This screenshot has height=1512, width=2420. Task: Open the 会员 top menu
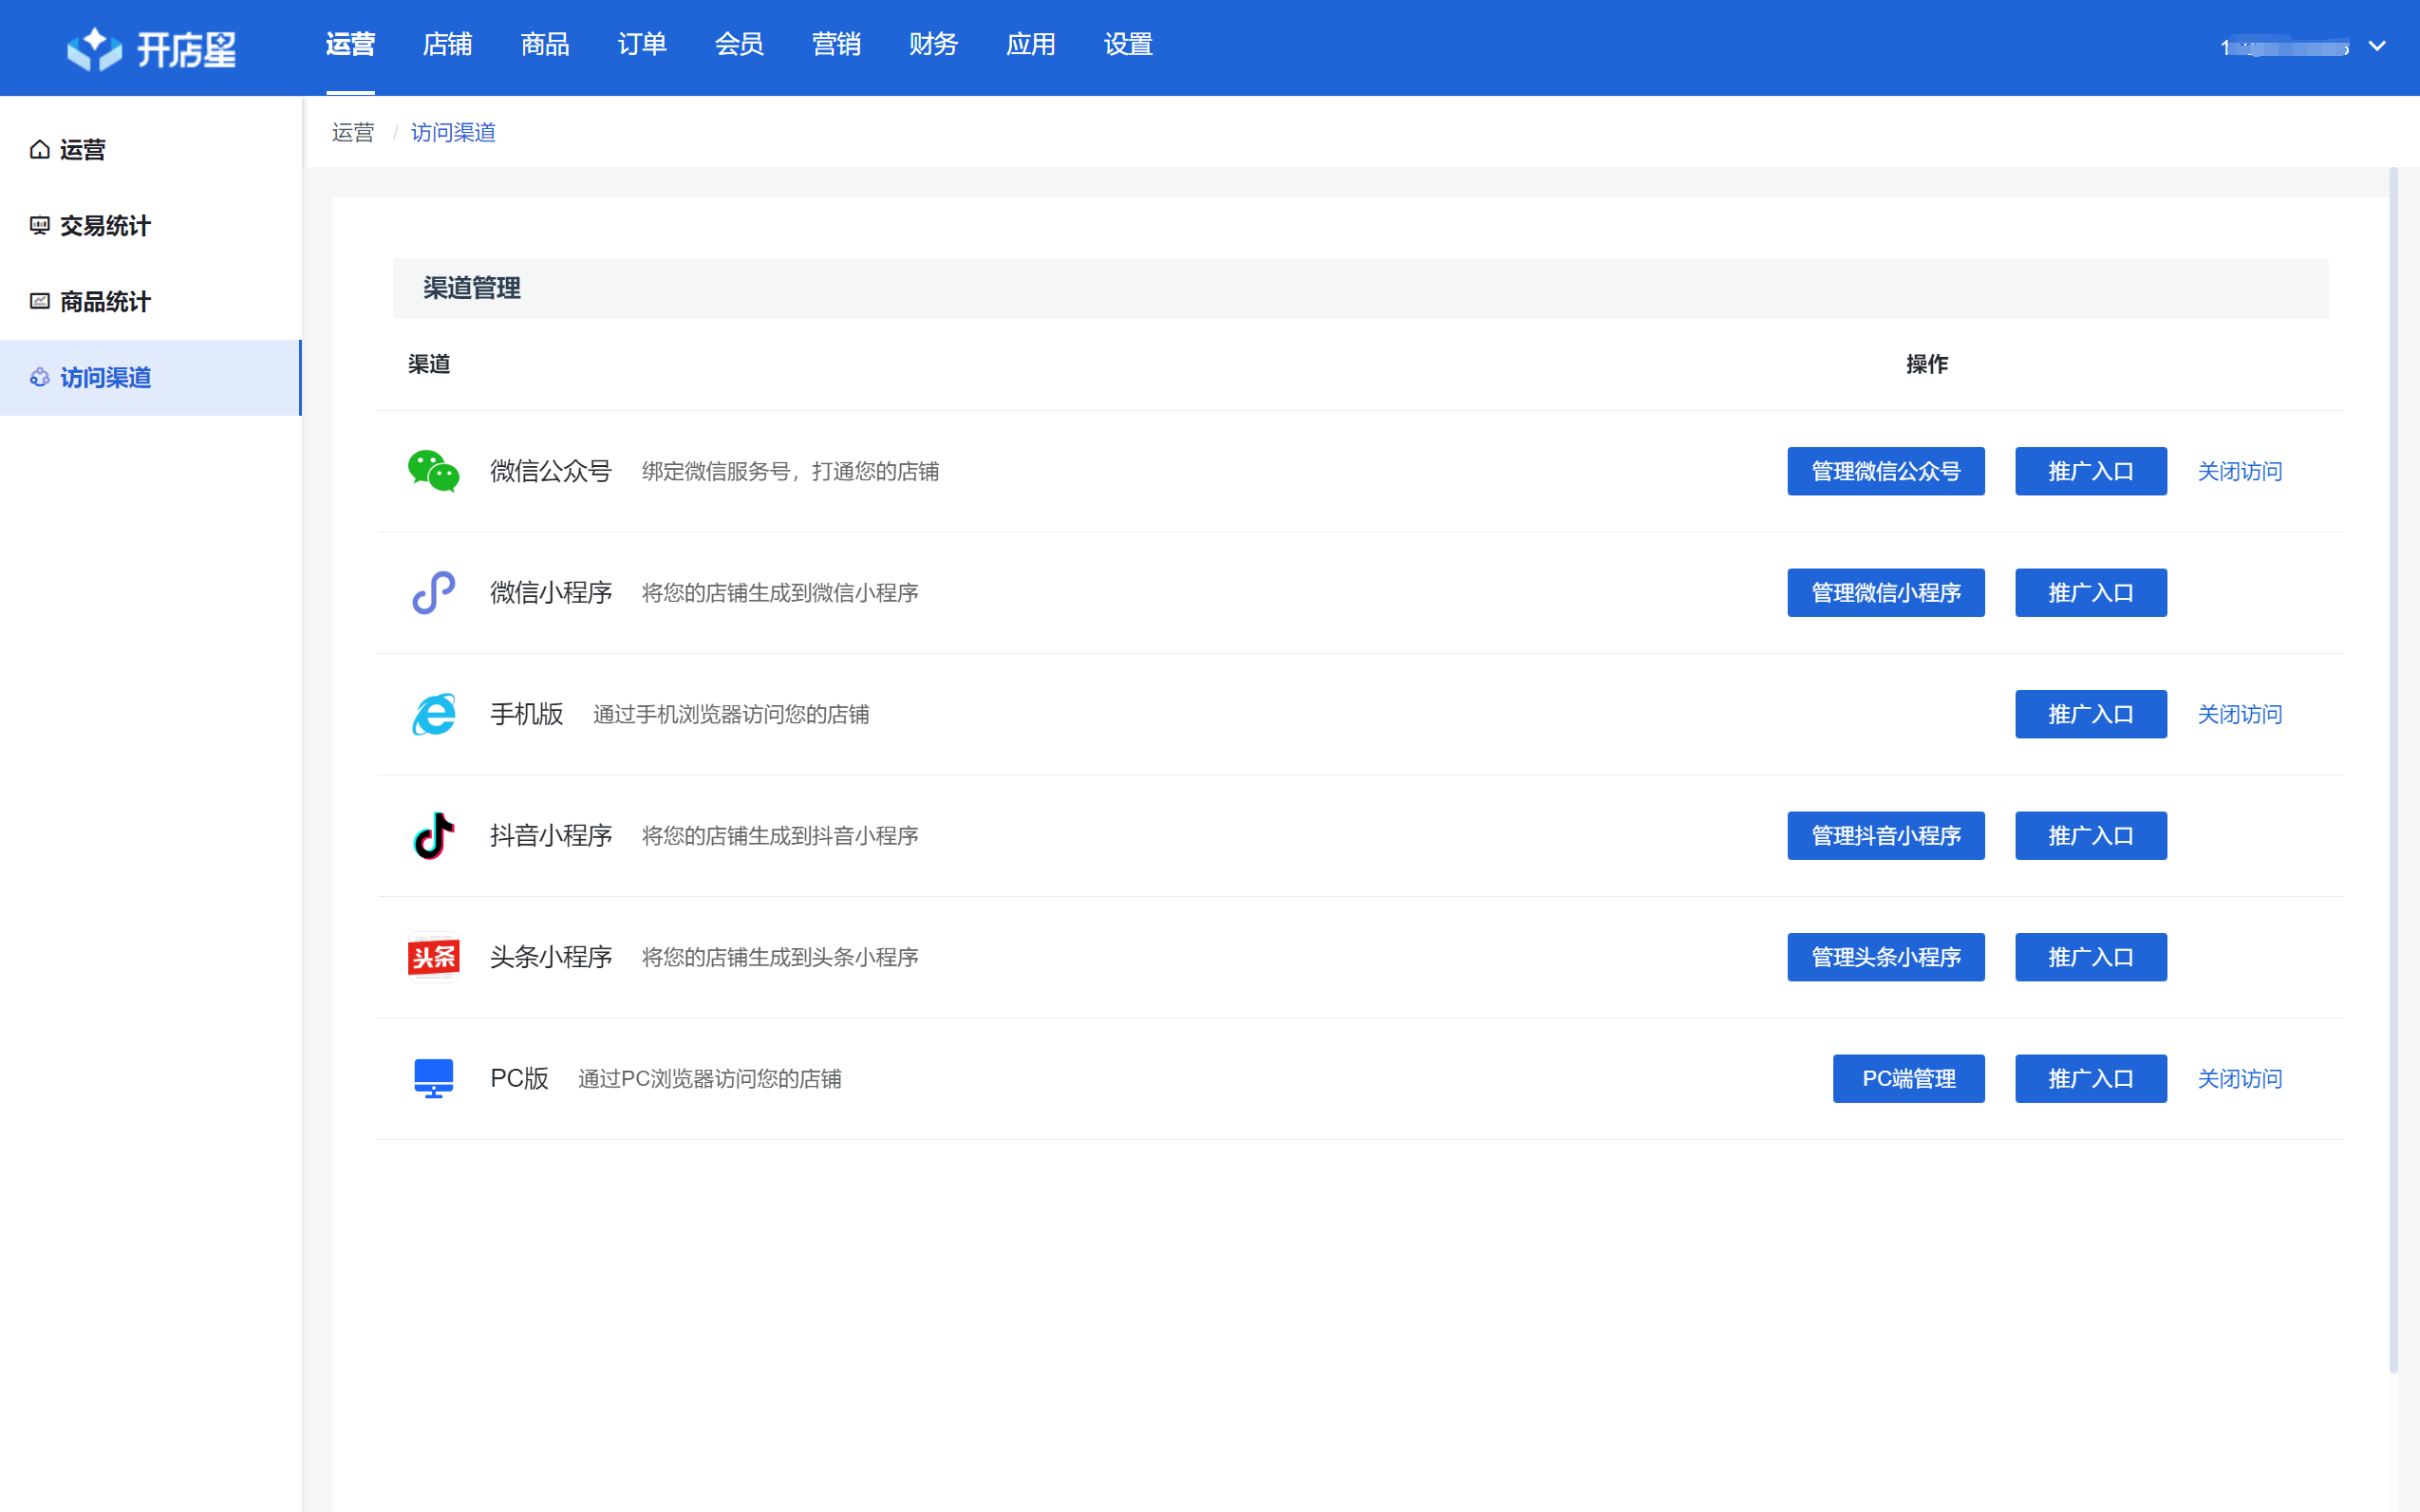739,44
